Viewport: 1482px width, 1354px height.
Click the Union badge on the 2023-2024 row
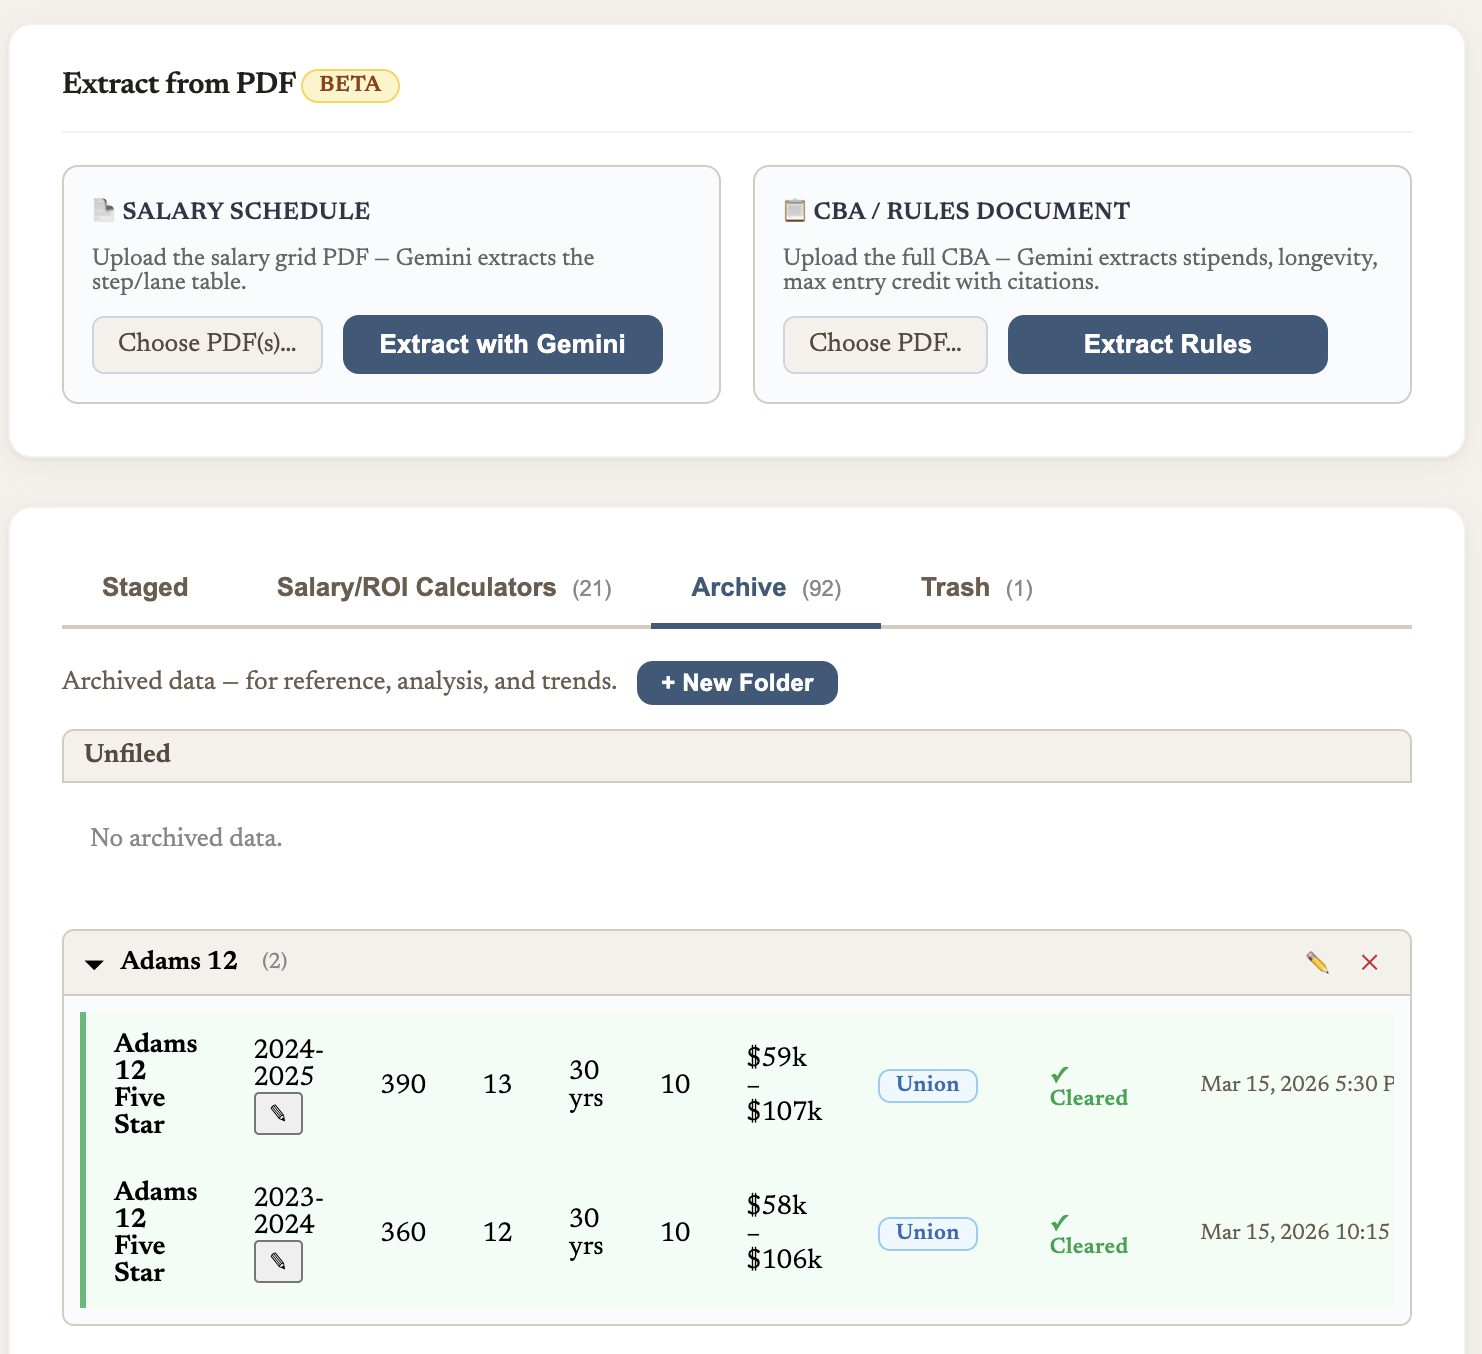pyautogui.click(x=927, y=1233)
